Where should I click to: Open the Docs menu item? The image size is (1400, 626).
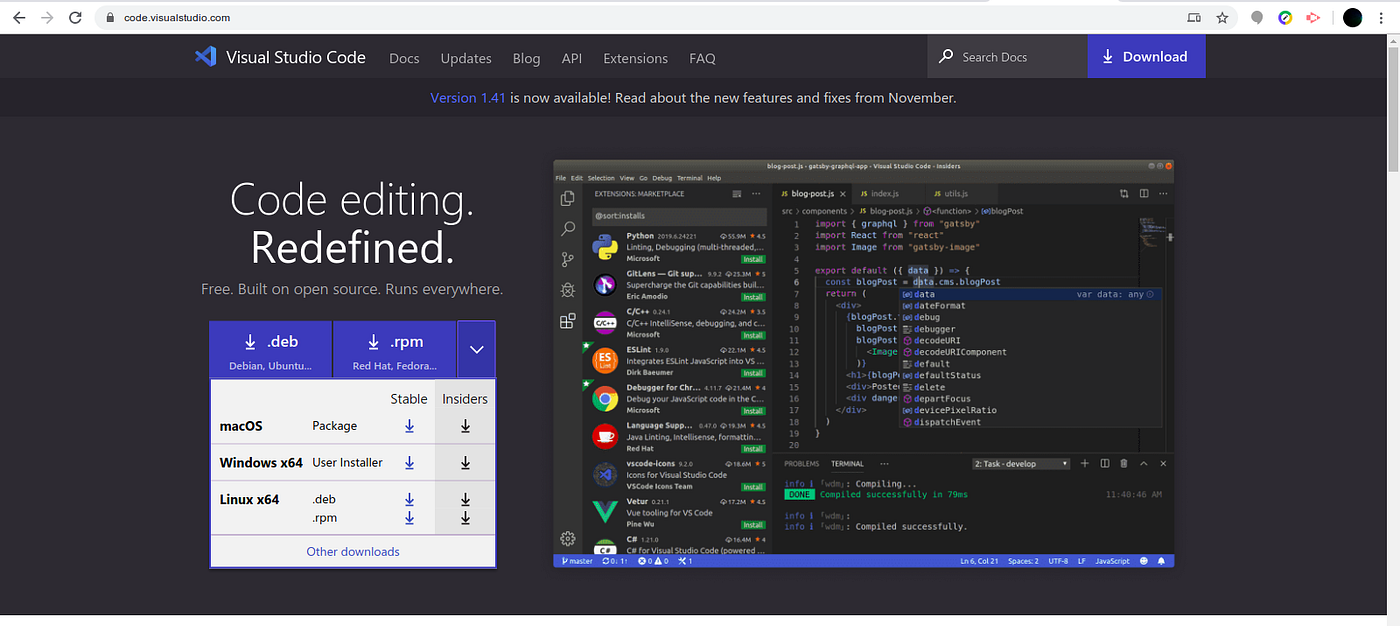coord(404,58)
